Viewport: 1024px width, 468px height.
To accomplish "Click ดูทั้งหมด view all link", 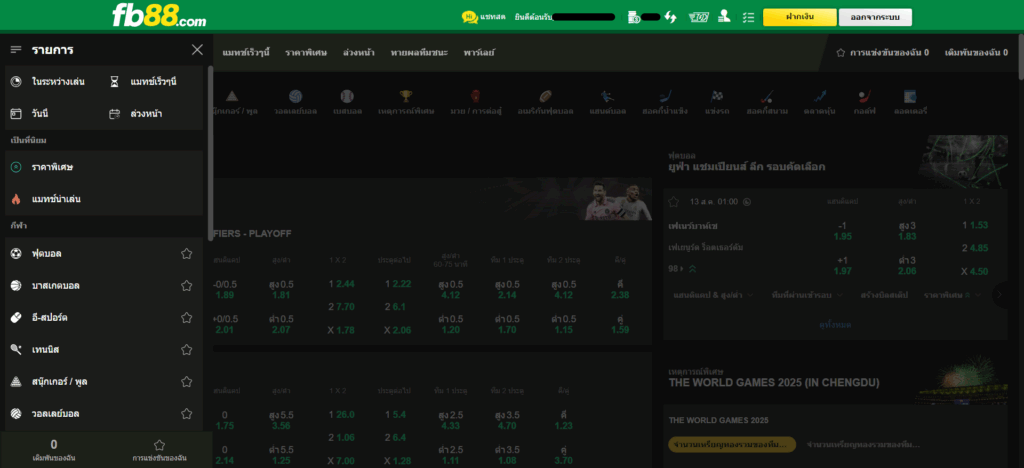I will 835,324.
